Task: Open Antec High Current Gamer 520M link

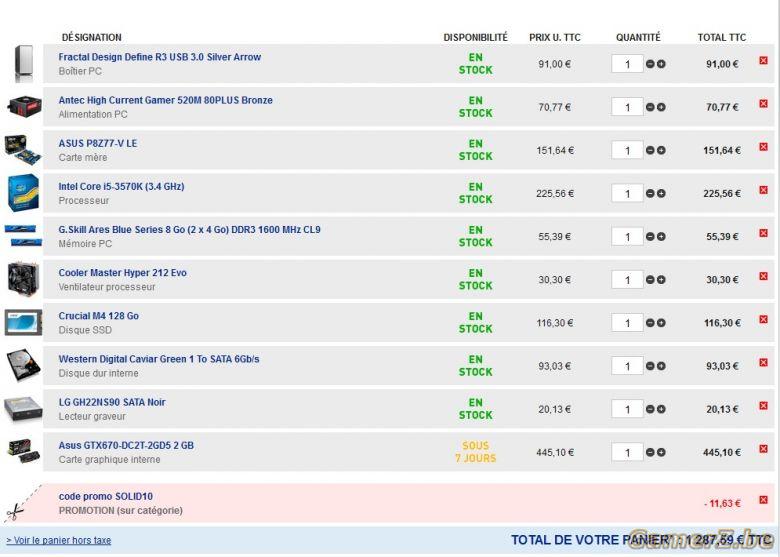Action: pos(166,100)
